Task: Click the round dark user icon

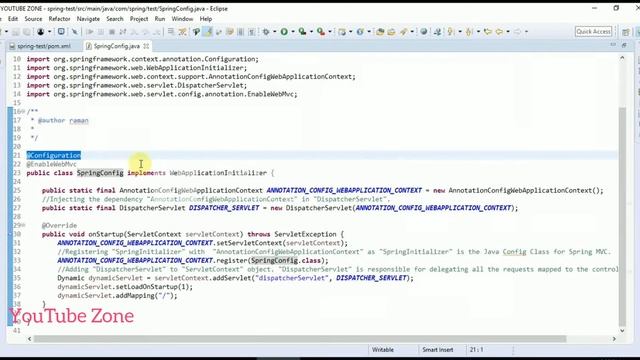Action: click(40, 31)
